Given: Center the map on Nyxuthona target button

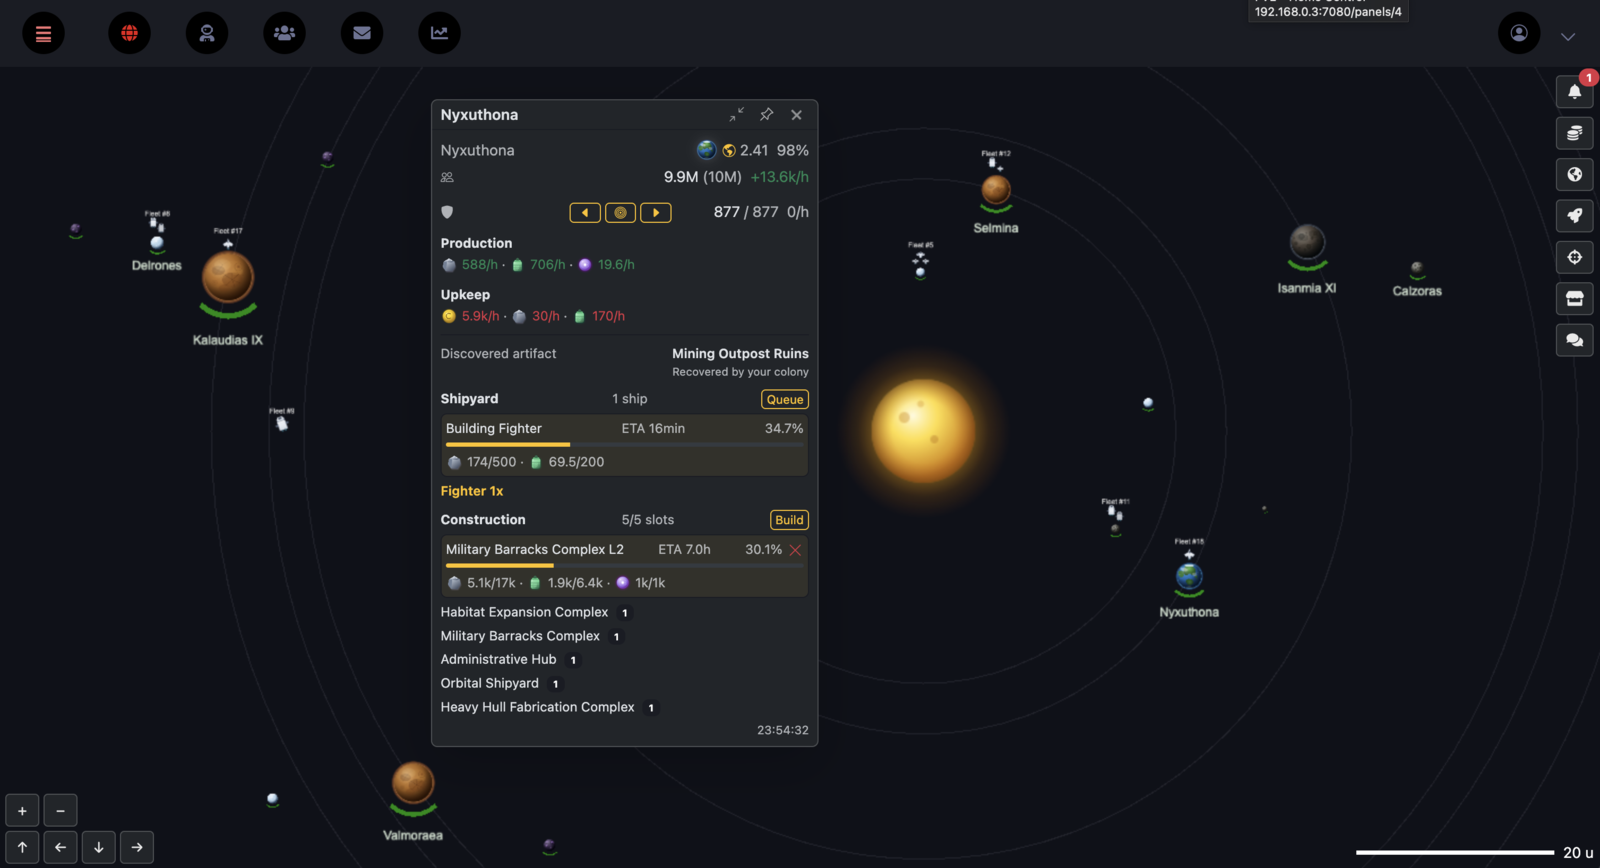Looking at the screenshot, I should (x=620, y=212).
